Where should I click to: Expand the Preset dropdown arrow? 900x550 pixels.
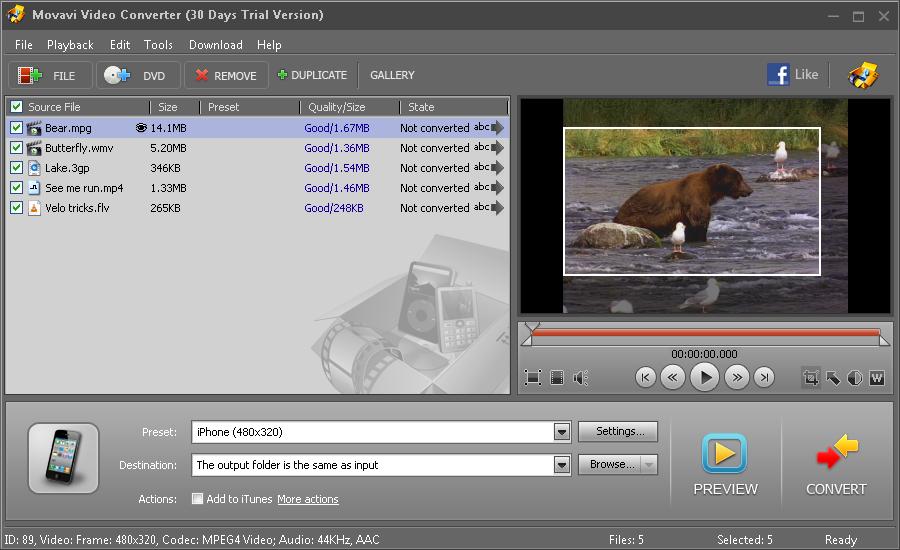562,432
